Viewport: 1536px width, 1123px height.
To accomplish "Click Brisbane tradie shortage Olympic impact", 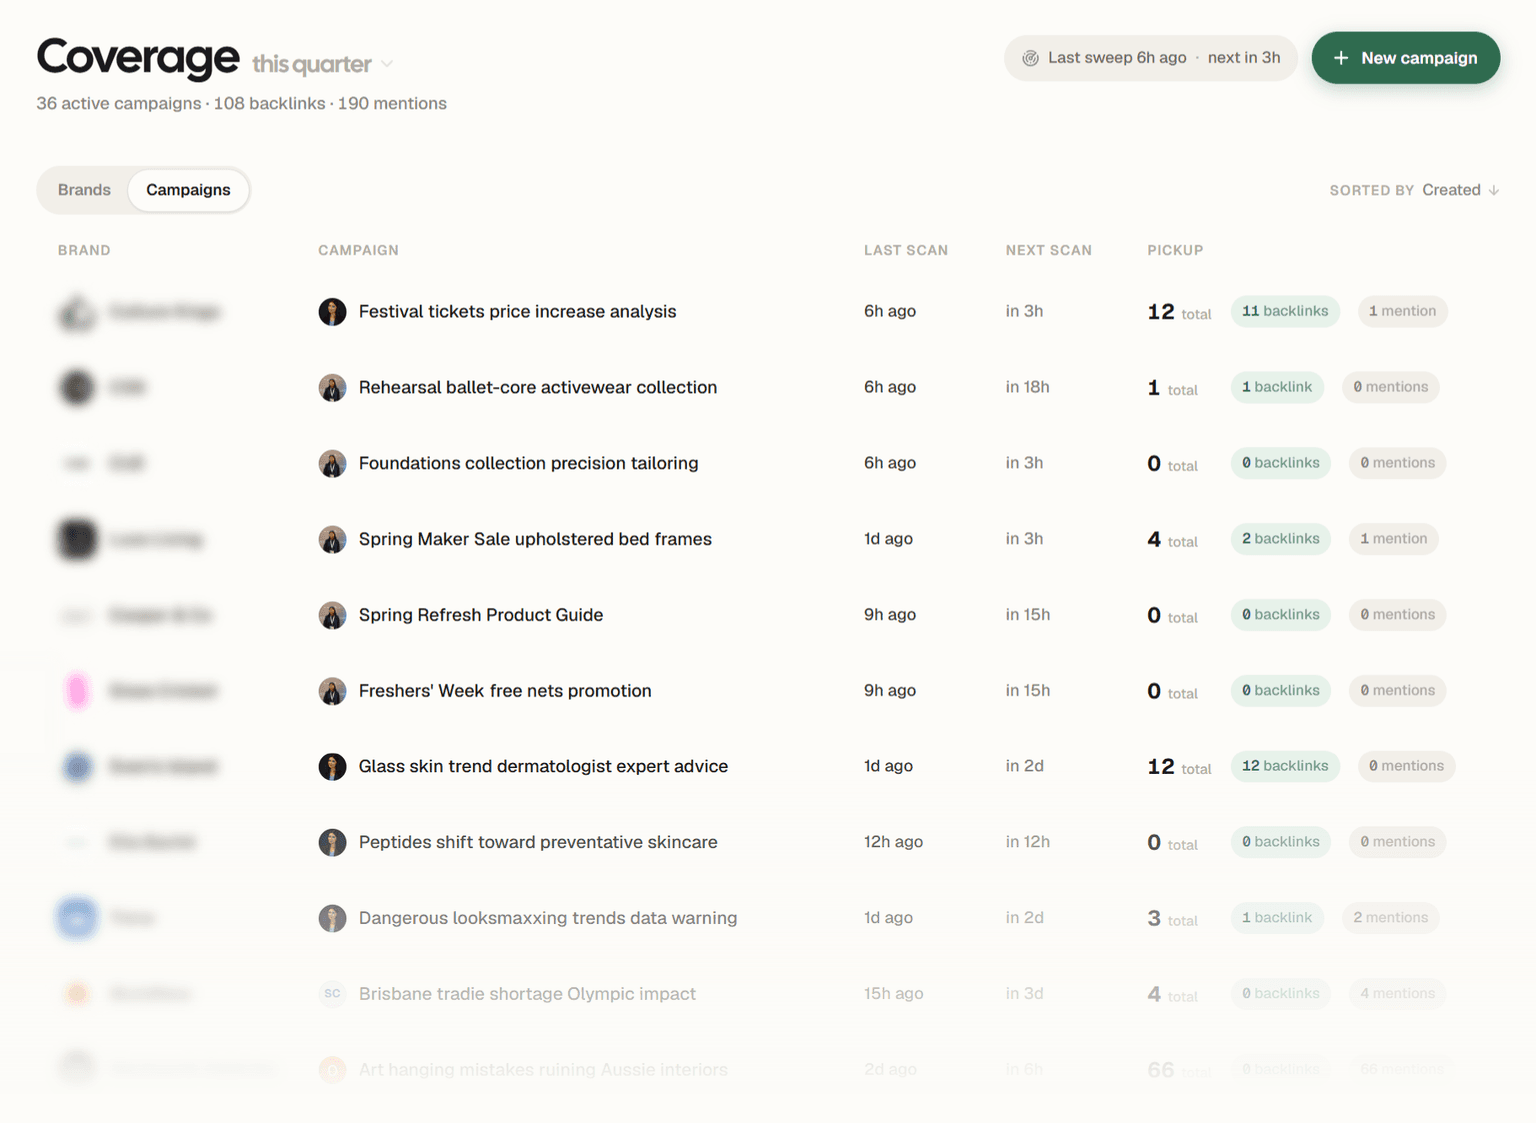I will coord(527,994).
